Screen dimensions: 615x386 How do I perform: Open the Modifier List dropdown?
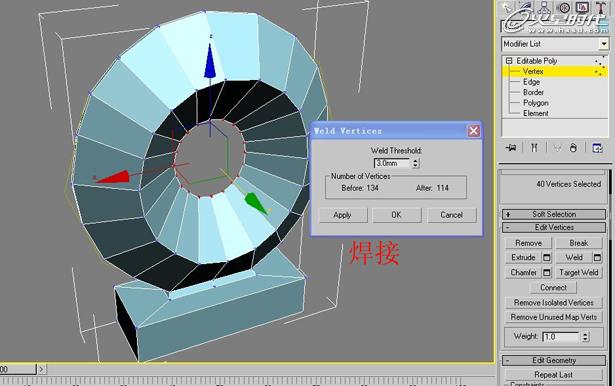[x=604, y=44]
